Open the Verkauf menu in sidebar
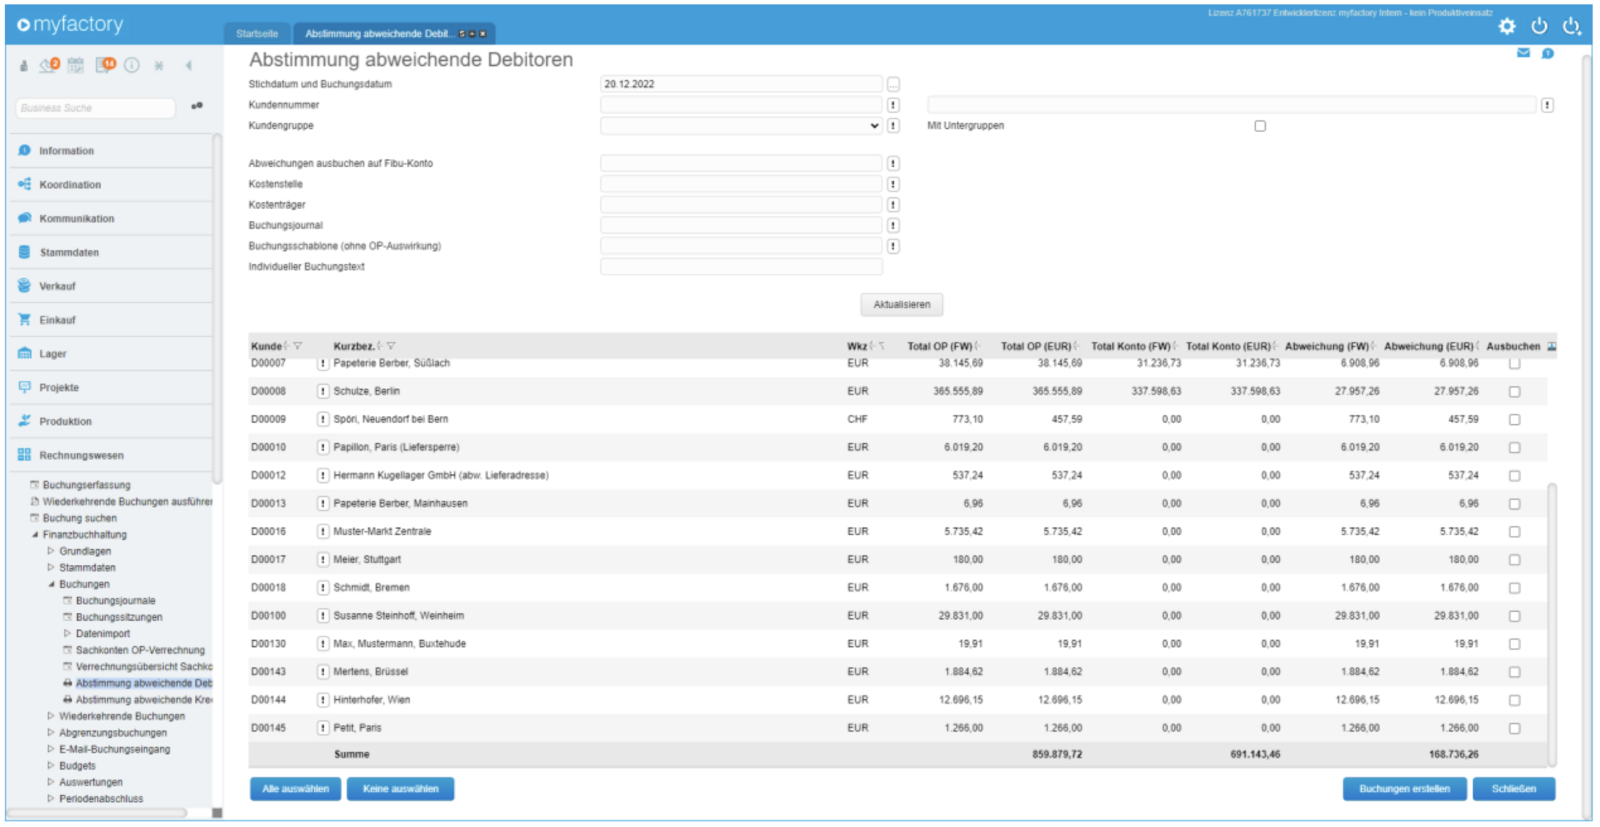The height and width of the screenshot is (827, 1600). coord(57,286)
